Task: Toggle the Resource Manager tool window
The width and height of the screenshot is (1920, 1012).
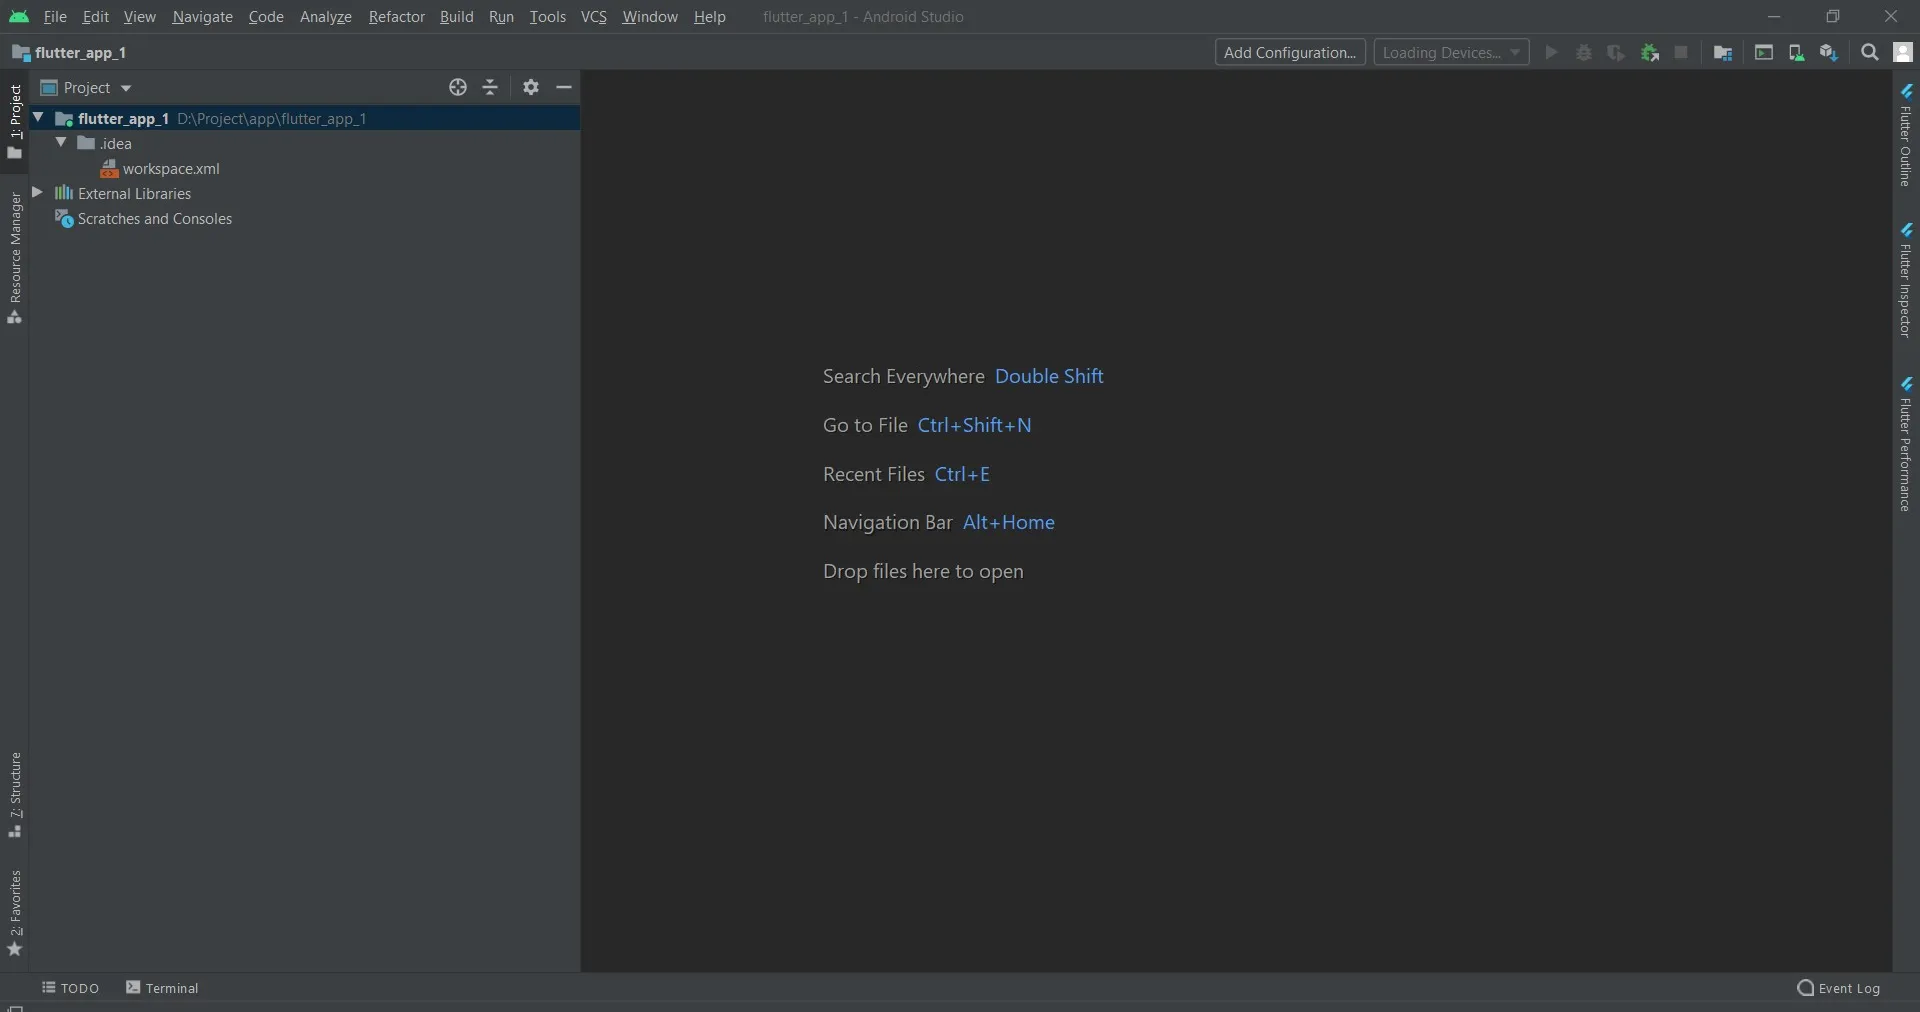Action: (x=15, y=258)
